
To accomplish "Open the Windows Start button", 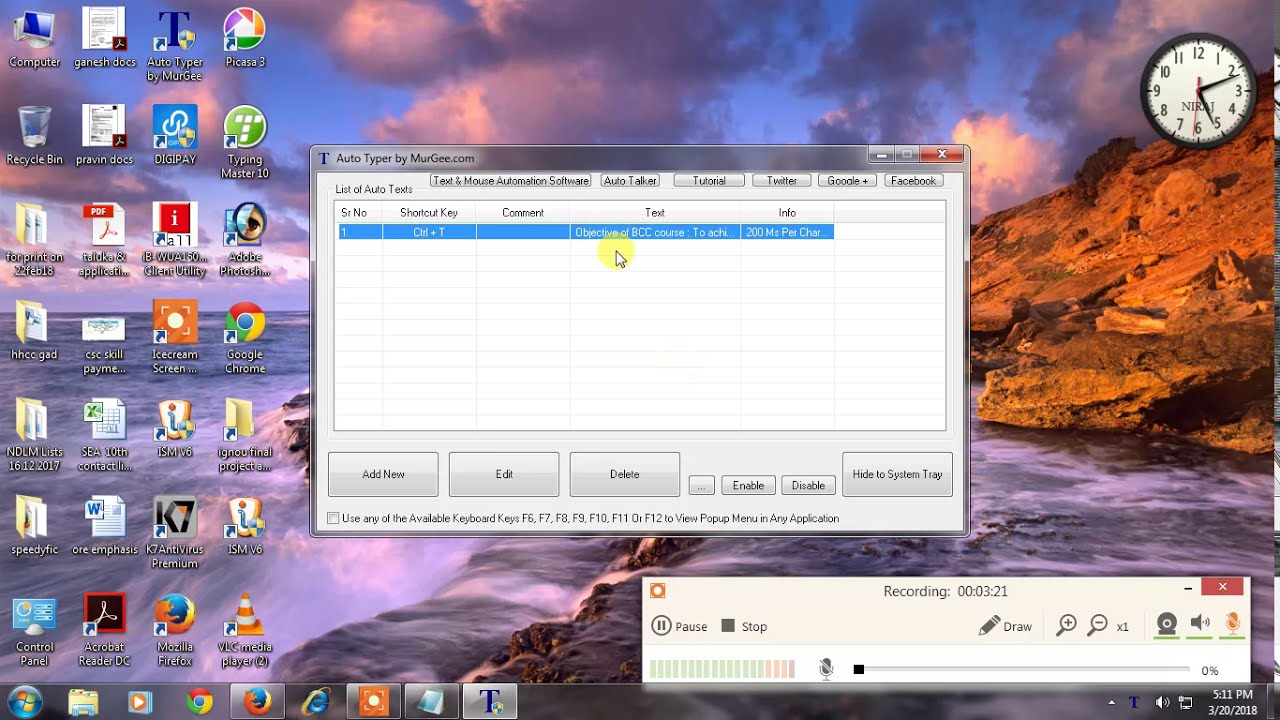I will 23,702.
